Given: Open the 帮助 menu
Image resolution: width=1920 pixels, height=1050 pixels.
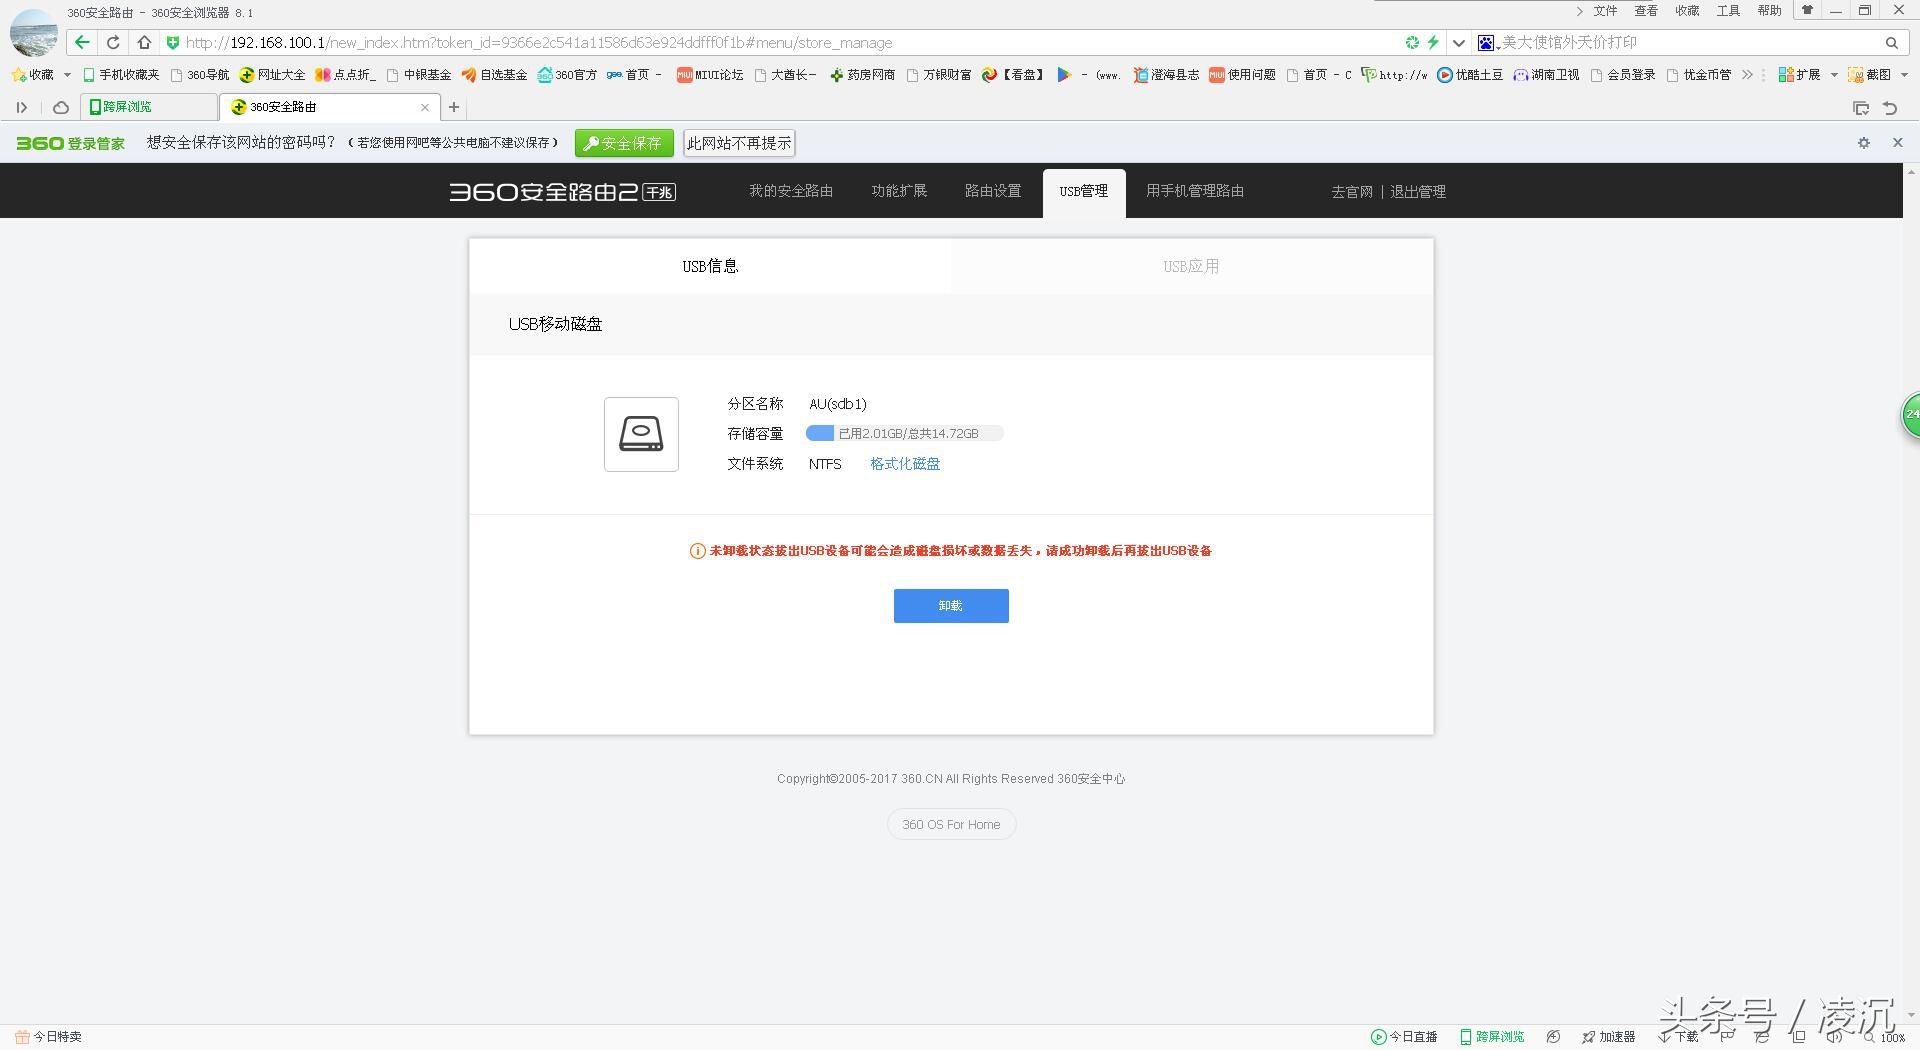Looking at the screenshot, I should click(x=1770, y=11).
